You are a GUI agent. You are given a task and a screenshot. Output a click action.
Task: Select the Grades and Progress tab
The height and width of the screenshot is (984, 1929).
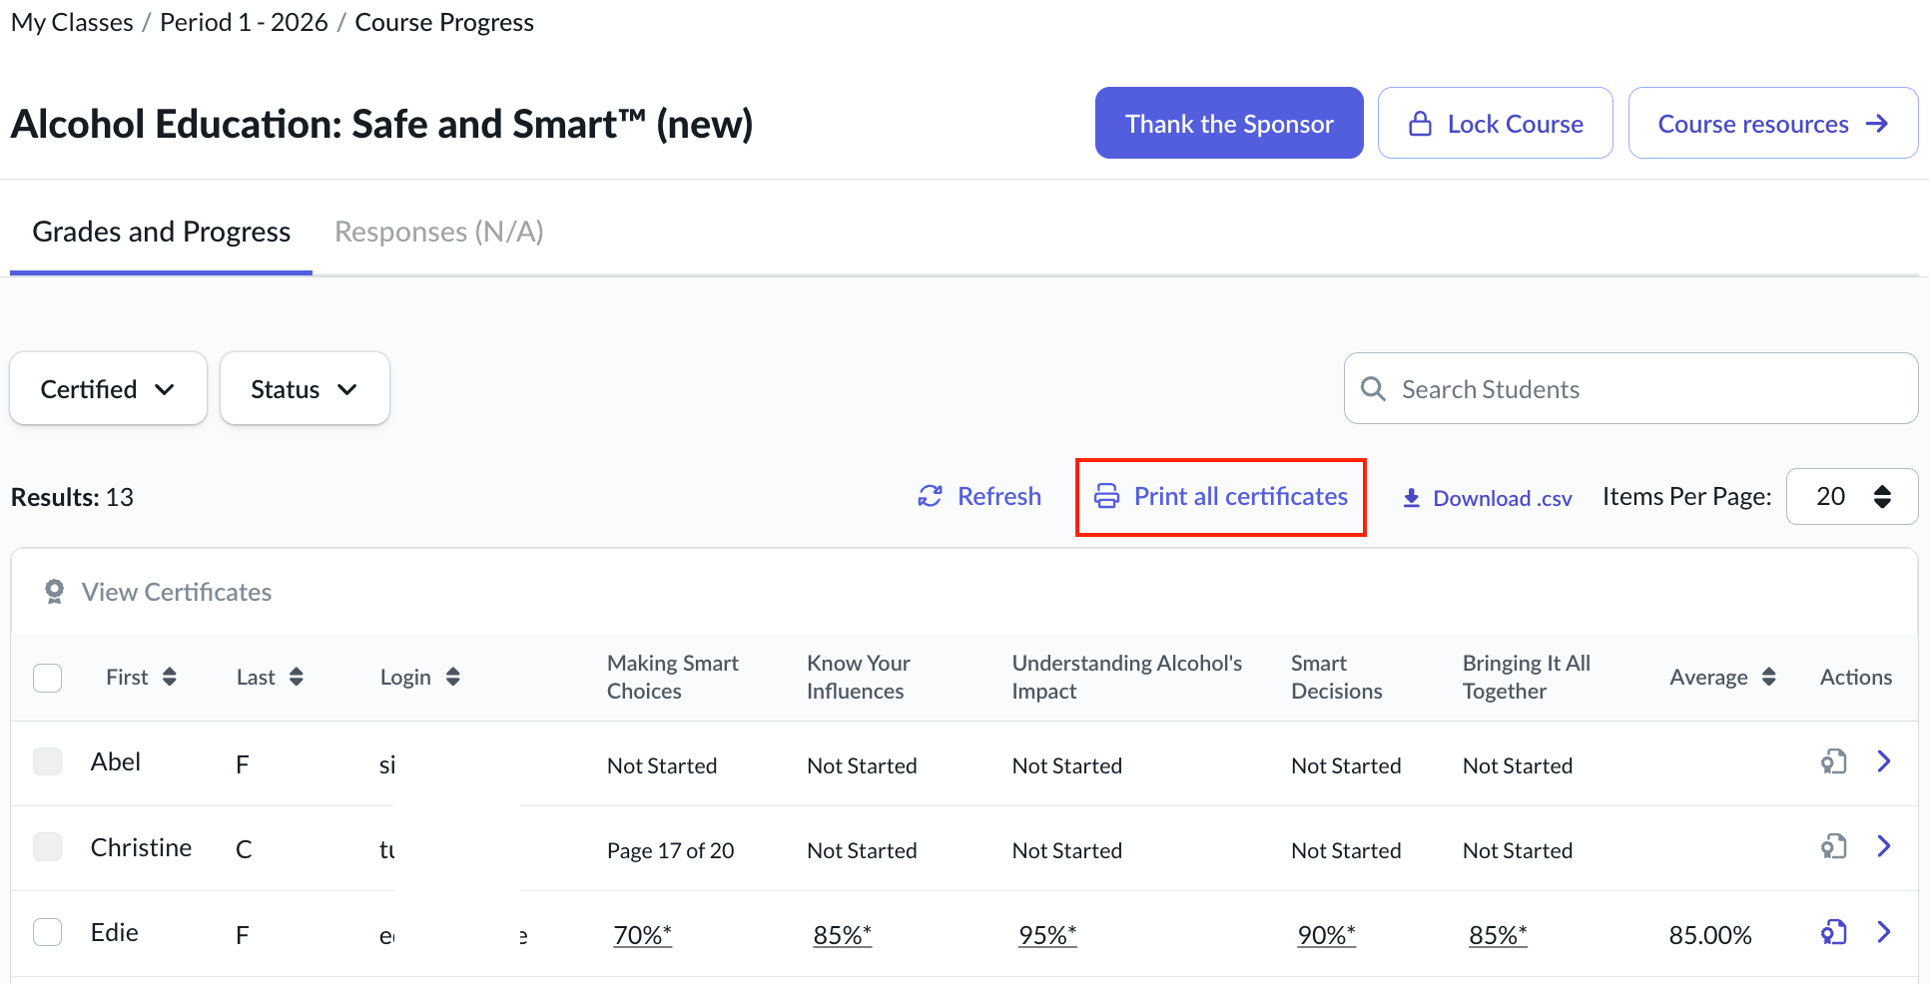tap(161, 232)
